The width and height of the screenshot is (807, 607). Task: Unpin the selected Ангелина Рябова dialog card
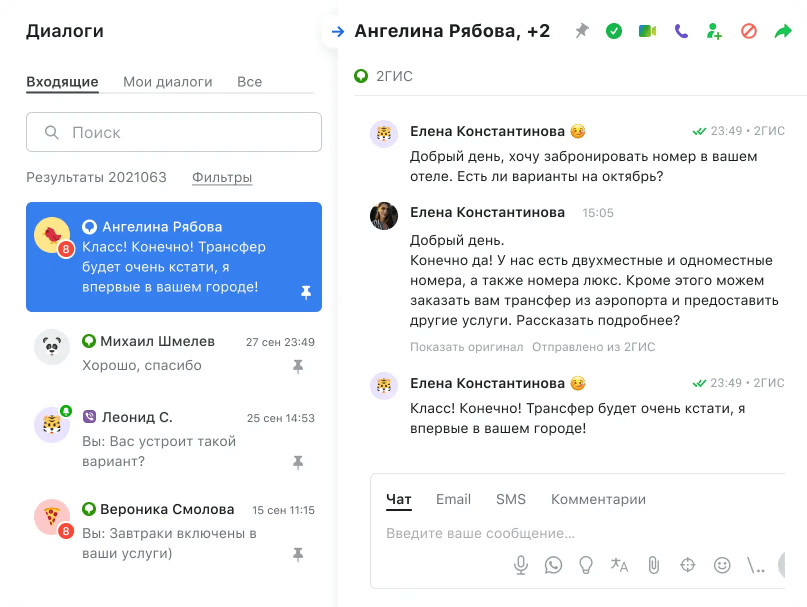tap(306, 292)
